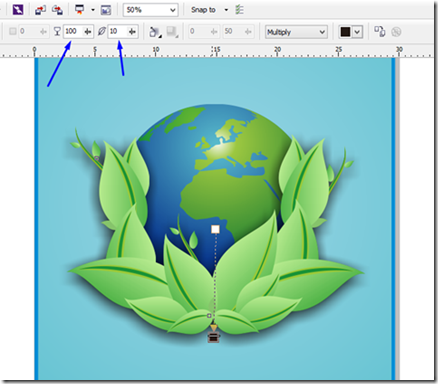Screen dimensions: 438x384
Task: Click the Snap to button
Action: [x=203, y=10]
